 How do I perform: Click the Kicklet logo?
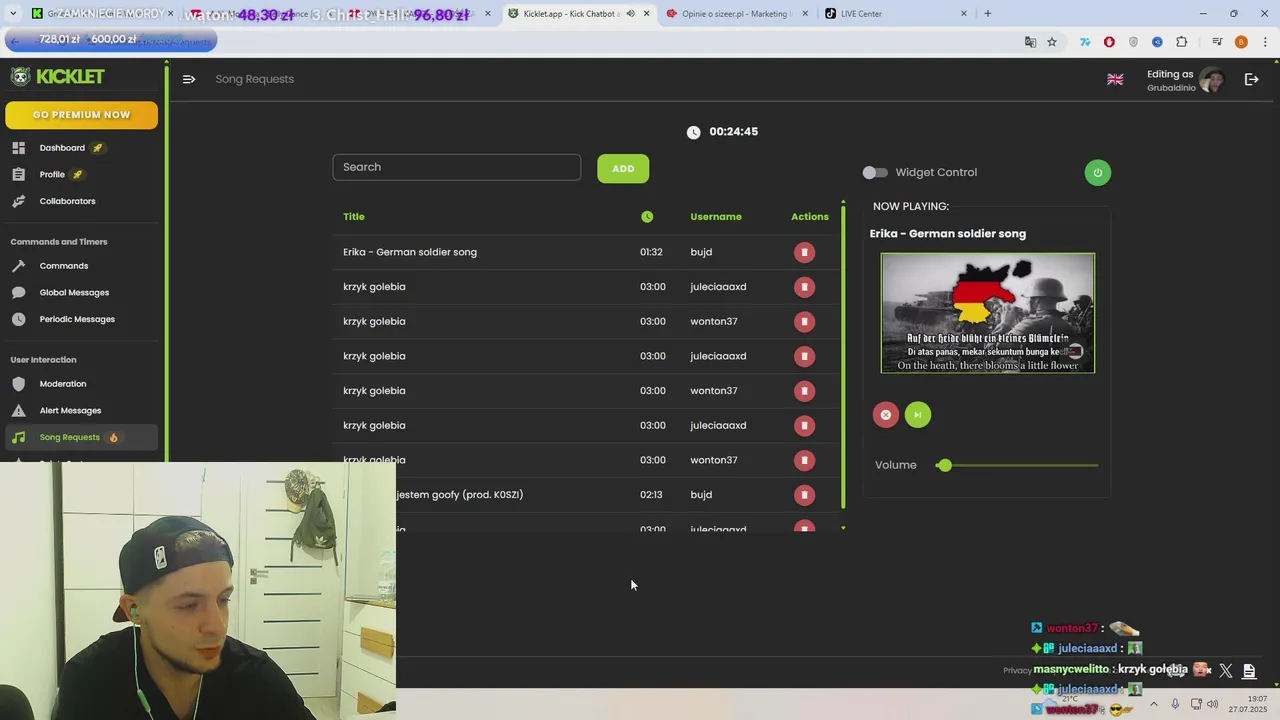57,77
